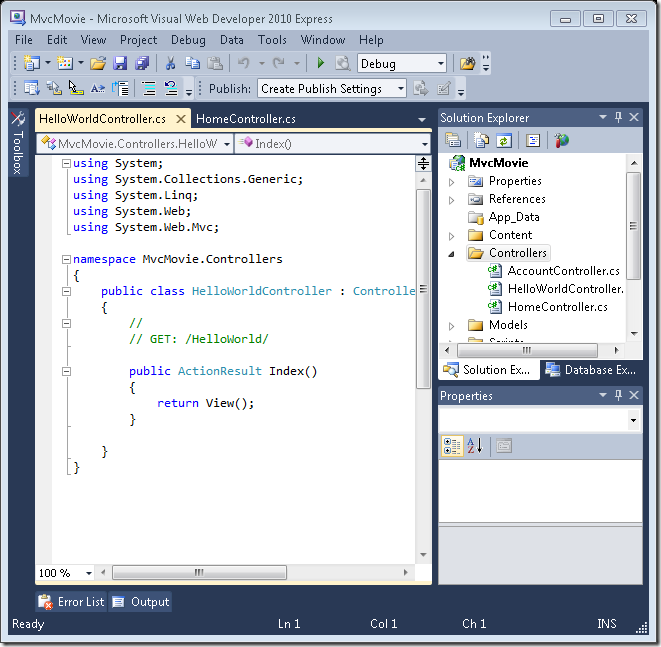This screenshot has width=661, height=647.
Task: Show the Output panel
Action: tap(141, 602)
